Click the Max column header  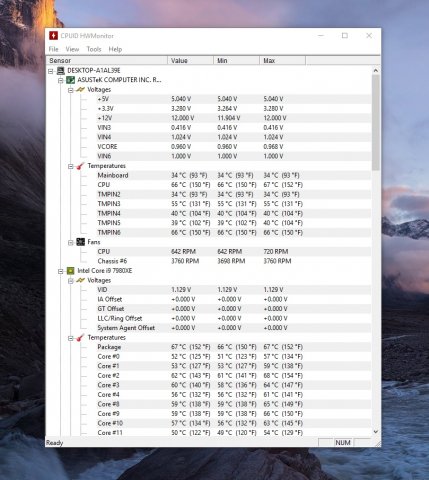(282, 61)
